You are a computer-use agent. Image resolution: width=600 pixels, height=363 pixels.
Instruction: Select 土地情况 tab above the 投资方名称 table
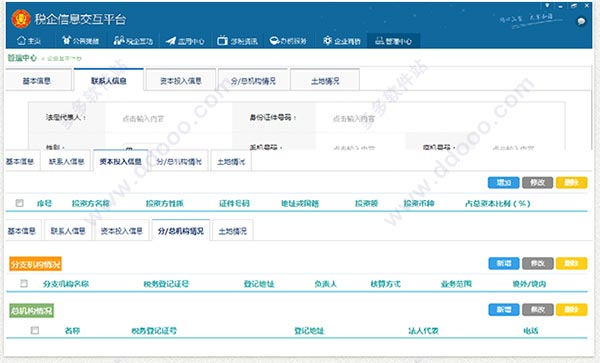tap(231, 161)
